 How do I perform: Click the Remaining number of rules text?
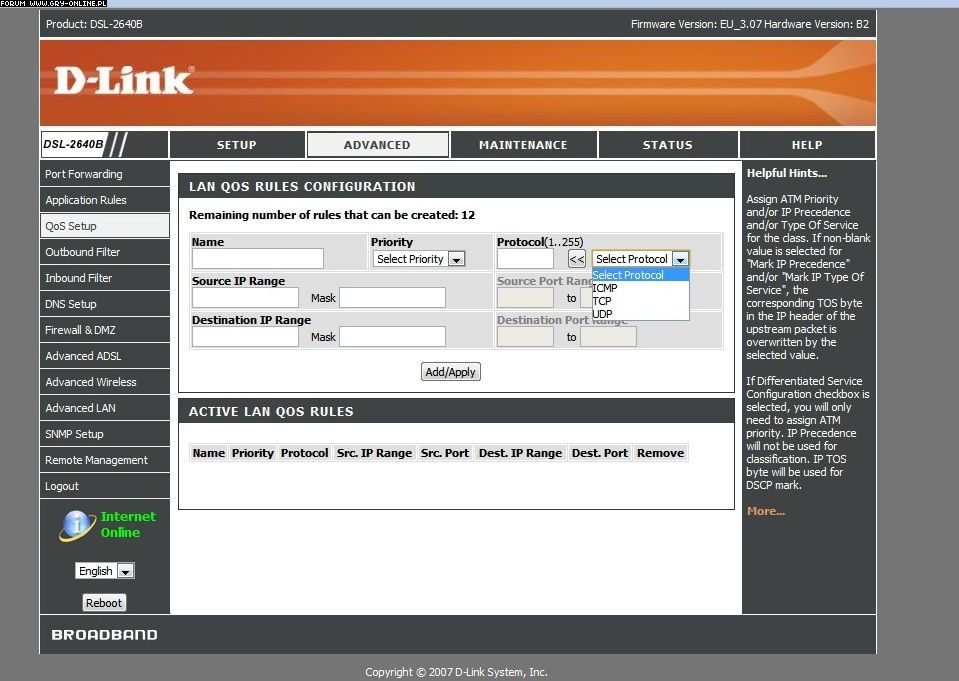point(332,215)
